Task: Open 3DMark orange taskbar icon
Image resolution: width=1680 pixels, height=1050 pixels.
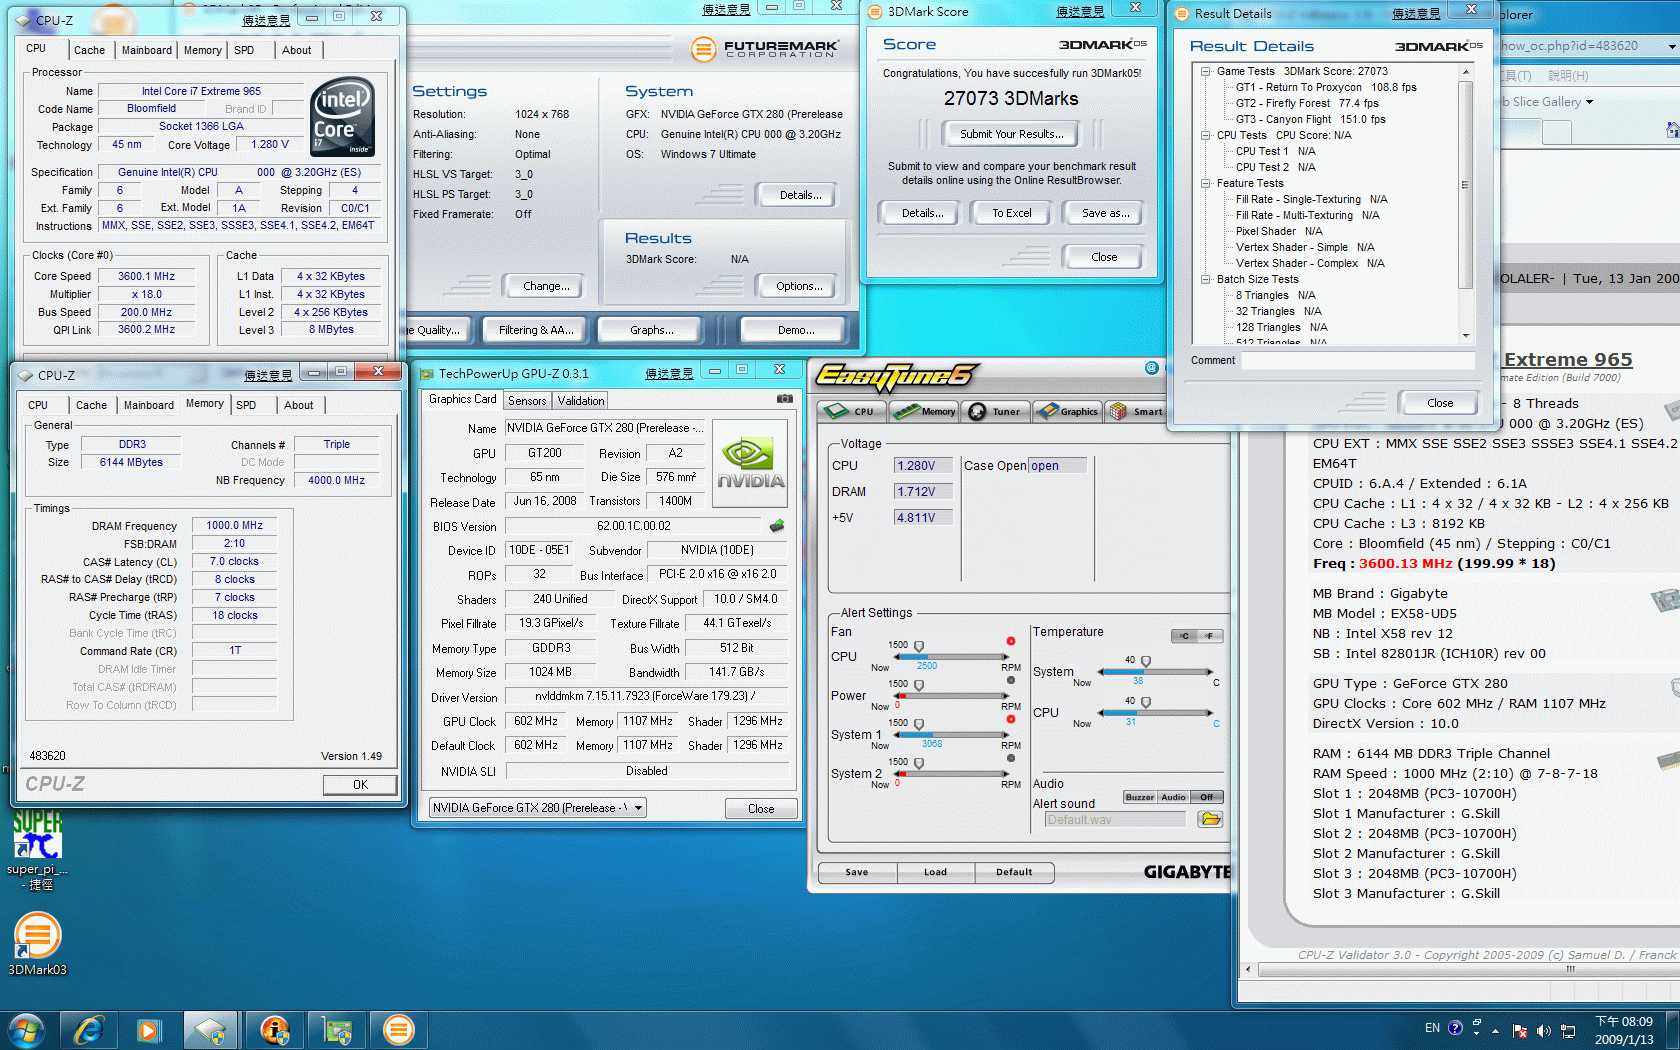Action: tap(399, 1029)
